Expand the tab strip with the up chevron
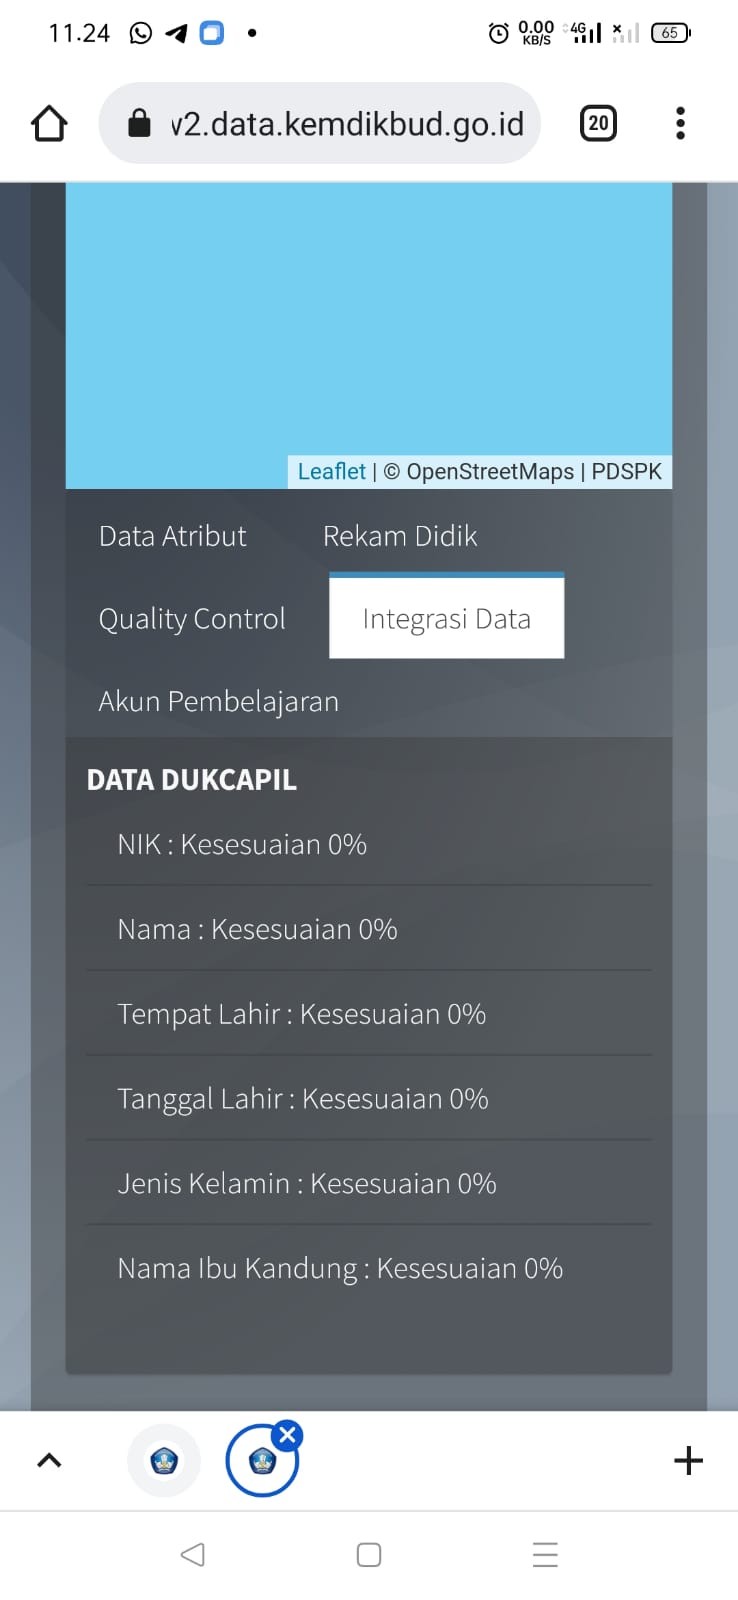The image size is (738, 1600). tap(49, 1461)
